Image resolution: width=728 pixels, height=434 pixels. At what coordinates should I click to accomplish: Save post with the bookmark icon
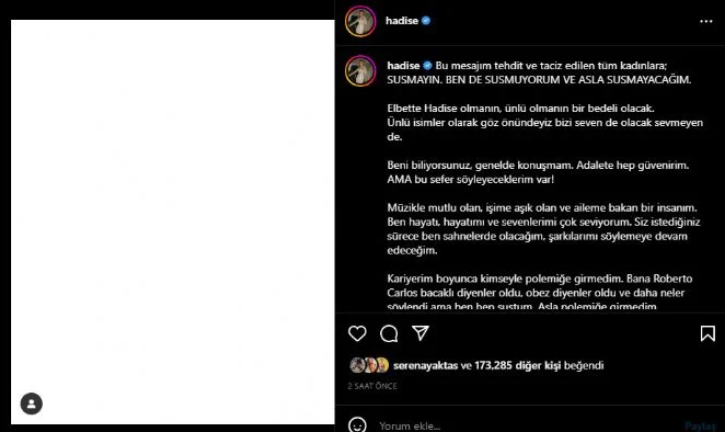click(x=708, y=333)
